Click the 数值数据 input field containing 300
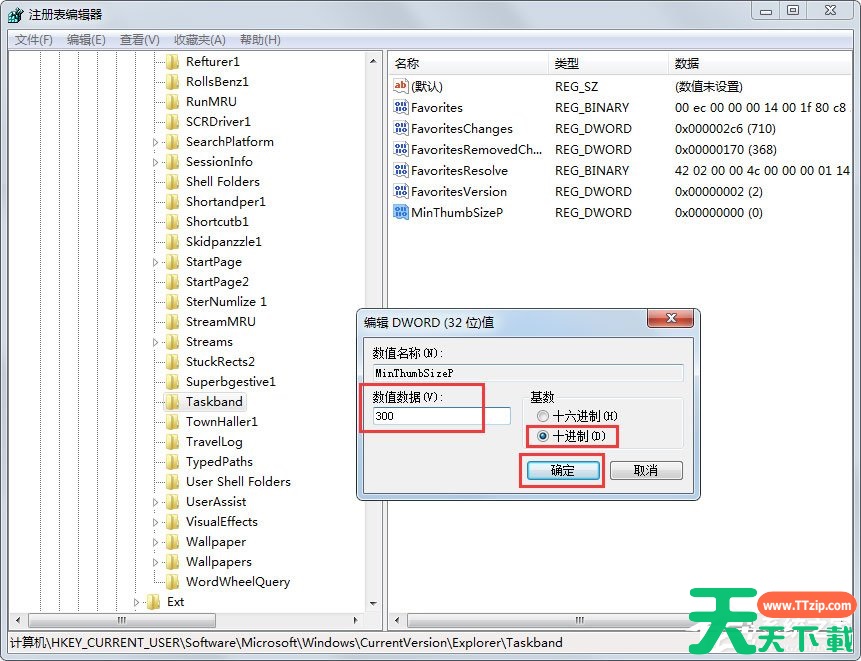The height and width of the screenshot is (661, 861). 441,416
